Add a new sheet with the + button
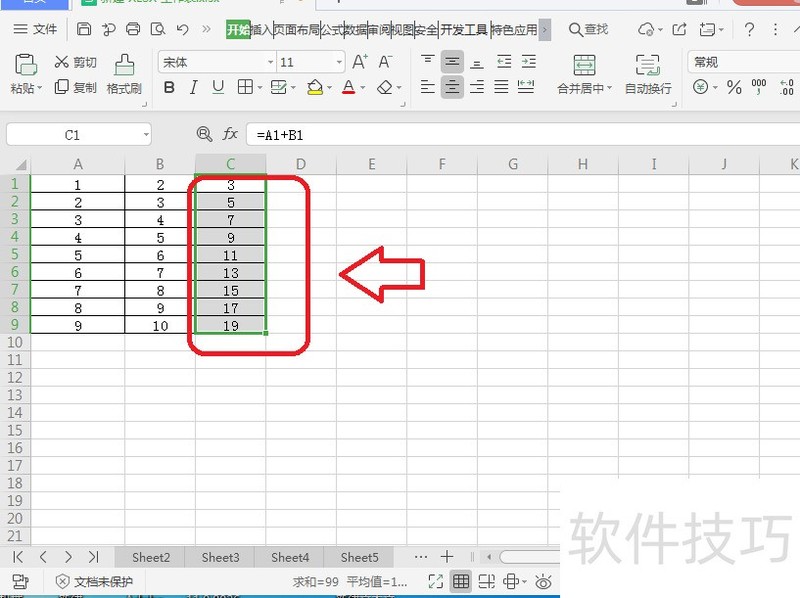The height and width of the screenshot is (598, 800). [448, 557]
